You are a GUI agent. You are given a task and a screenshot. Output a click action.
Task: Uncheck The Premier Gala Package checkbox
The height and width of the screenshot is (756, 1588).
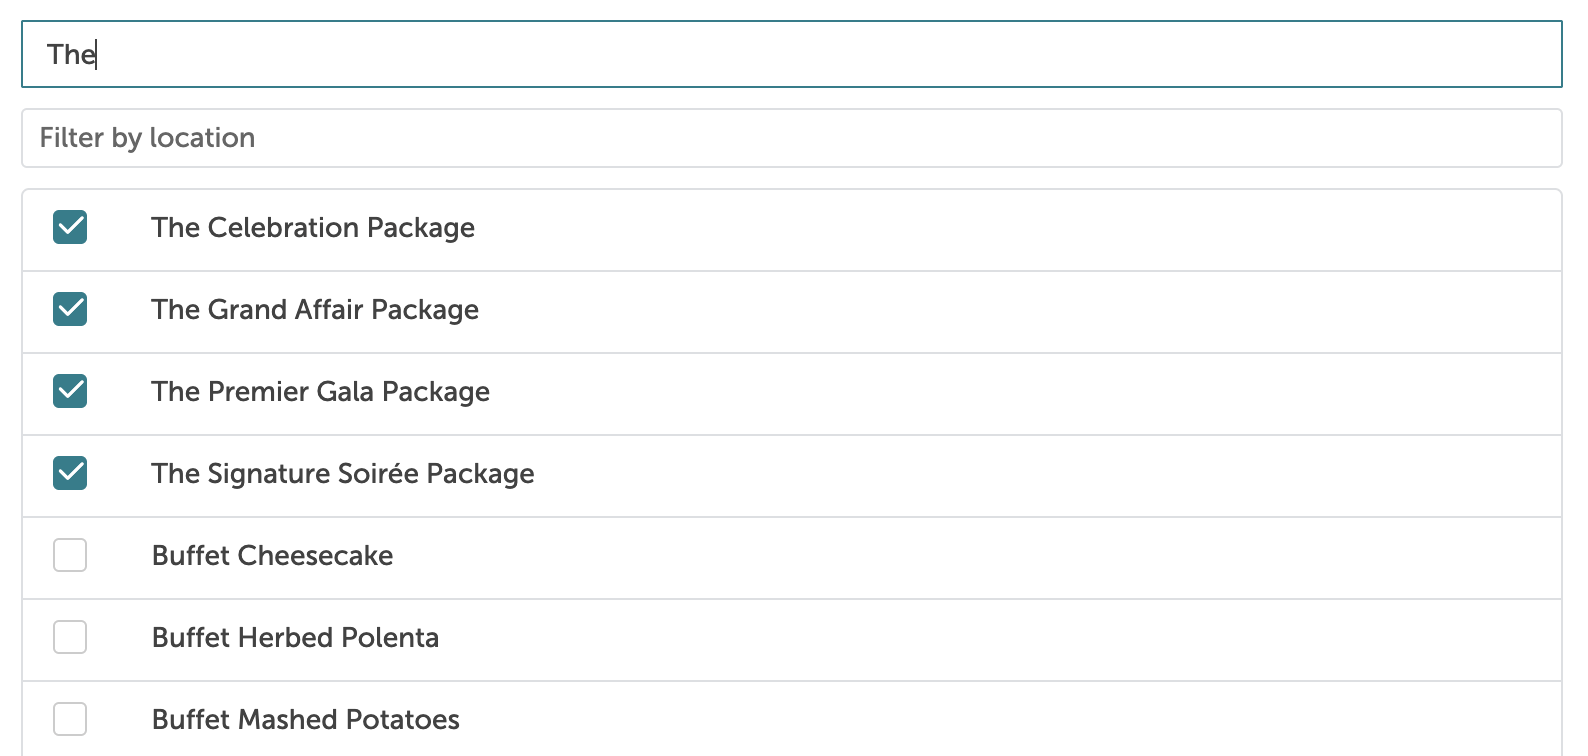(70, 391)
